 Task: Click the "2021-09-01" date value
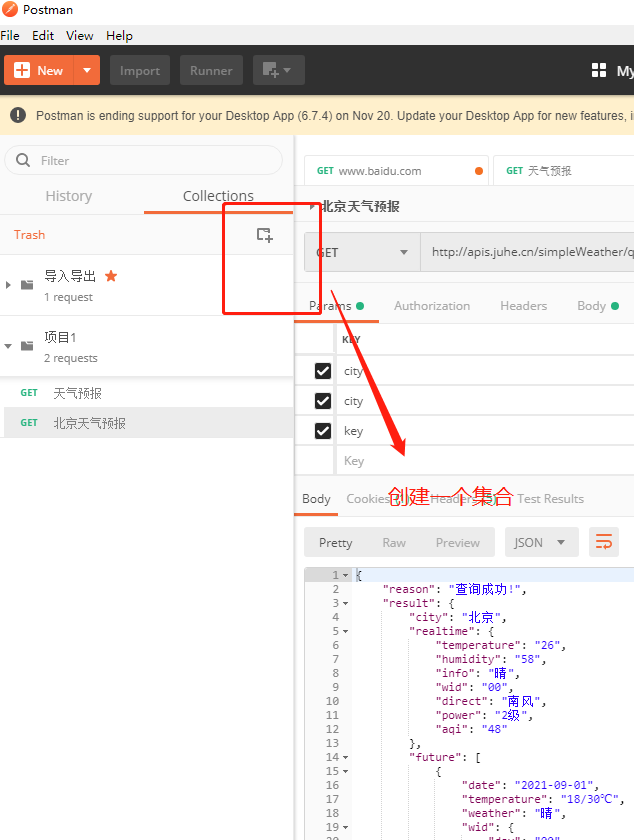pyautogui.click(x=556, y=785)
